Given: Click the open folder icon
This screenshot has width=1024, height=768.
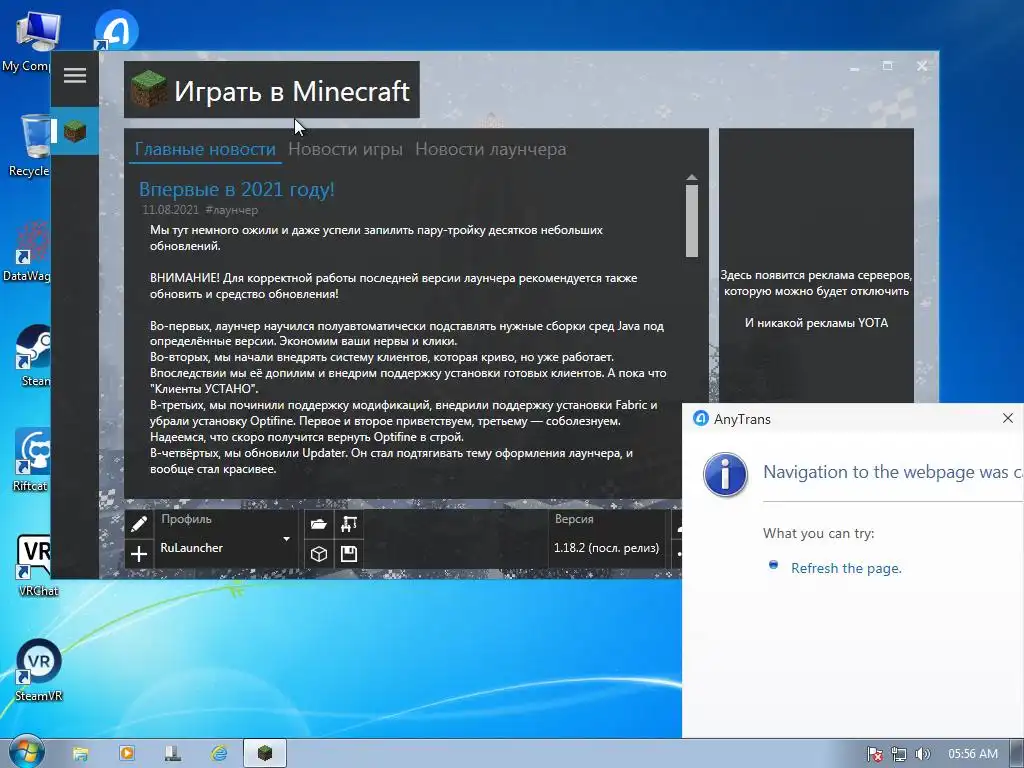Looking at the screenshot, I should click(x=319, y=524).
